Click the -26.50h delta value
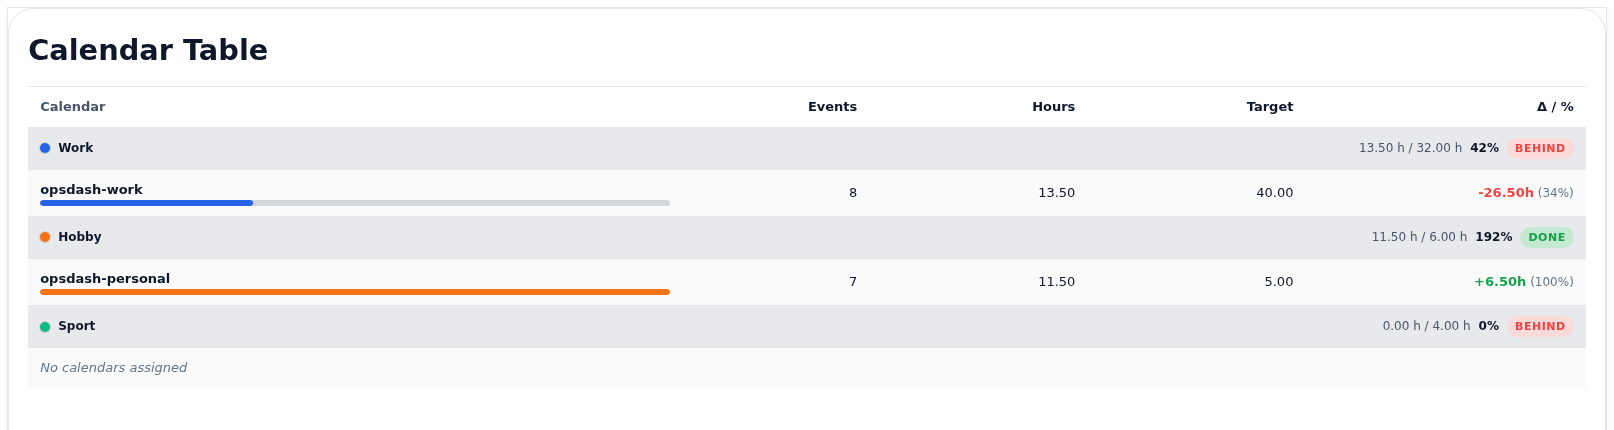The image size is (1614, 430). tap(1505, 193)
